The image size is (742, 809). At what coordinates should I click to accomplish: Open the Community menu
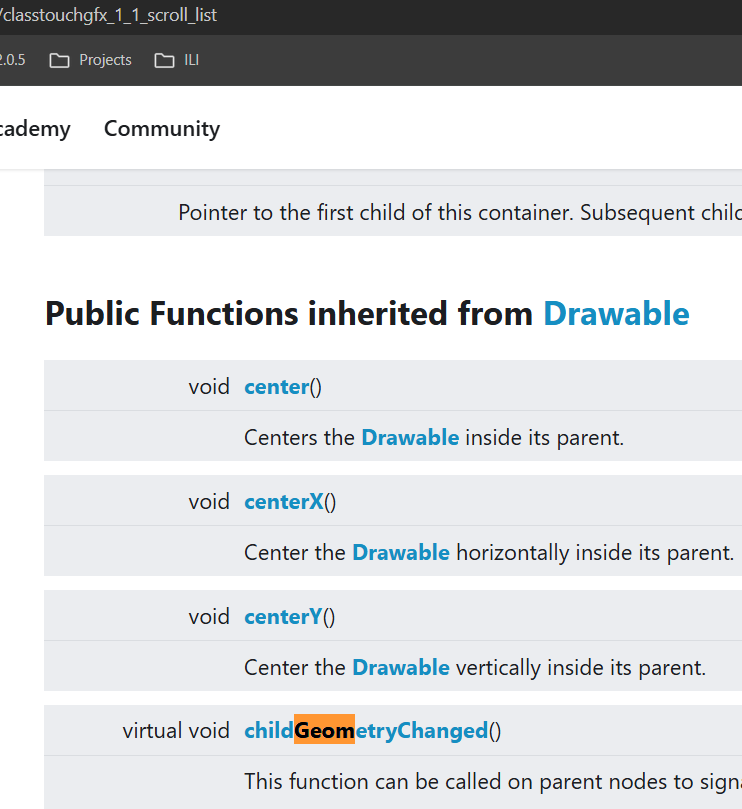tap(161, 128)
